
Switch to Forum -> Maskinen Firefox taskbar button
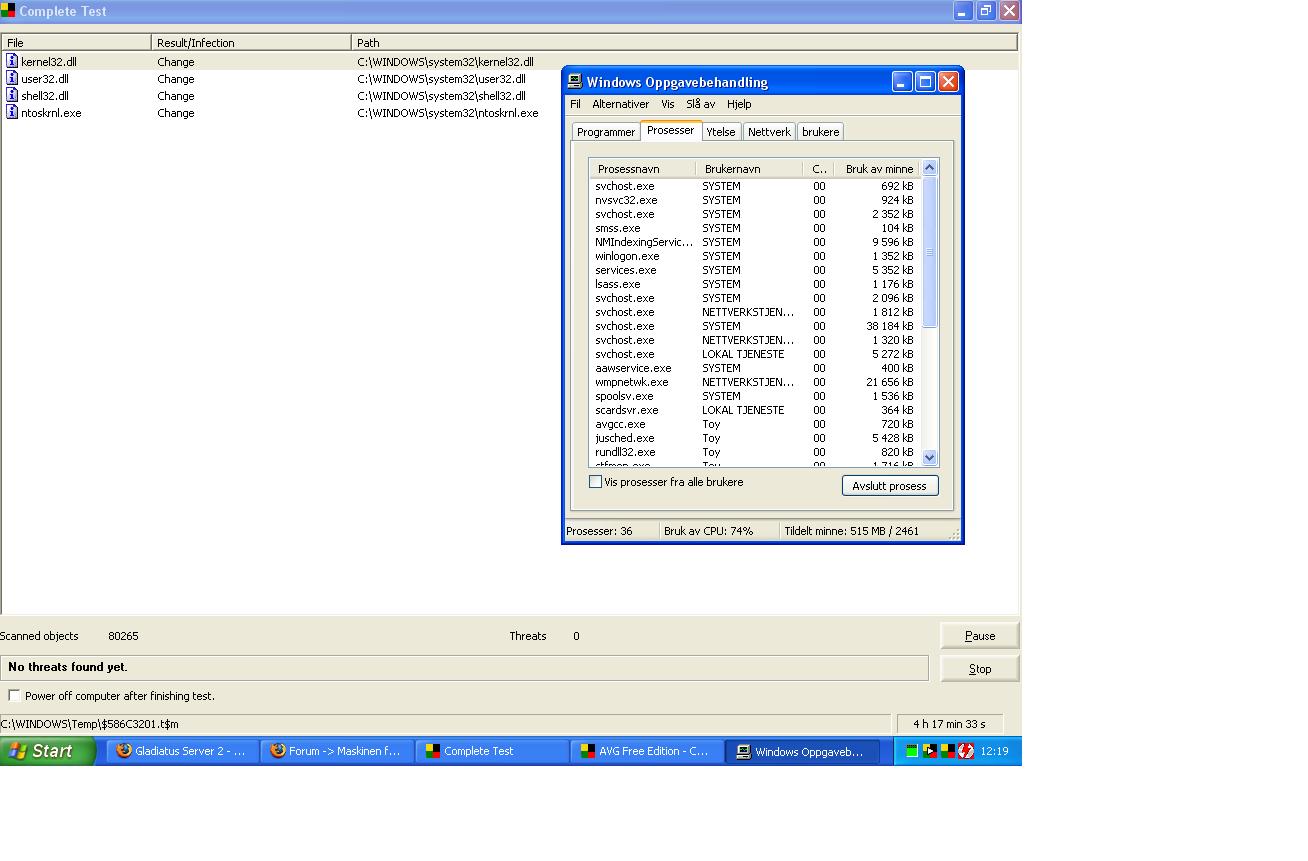337,751
